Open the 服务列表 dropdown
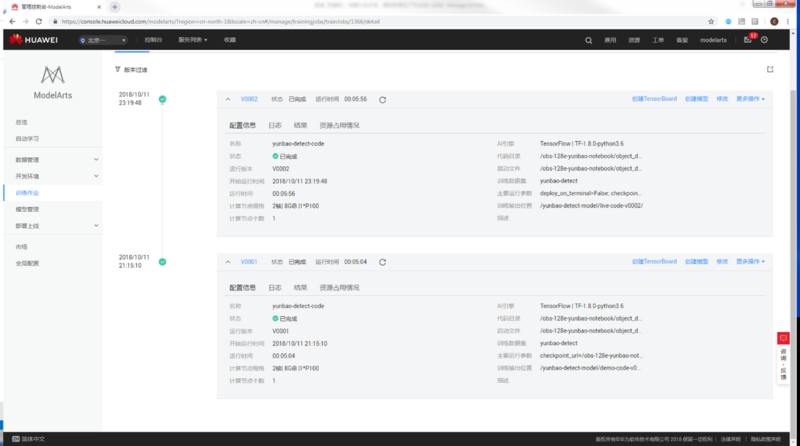Image resolution: width=800 pixels, height=446 pixels. click(192, 40)
